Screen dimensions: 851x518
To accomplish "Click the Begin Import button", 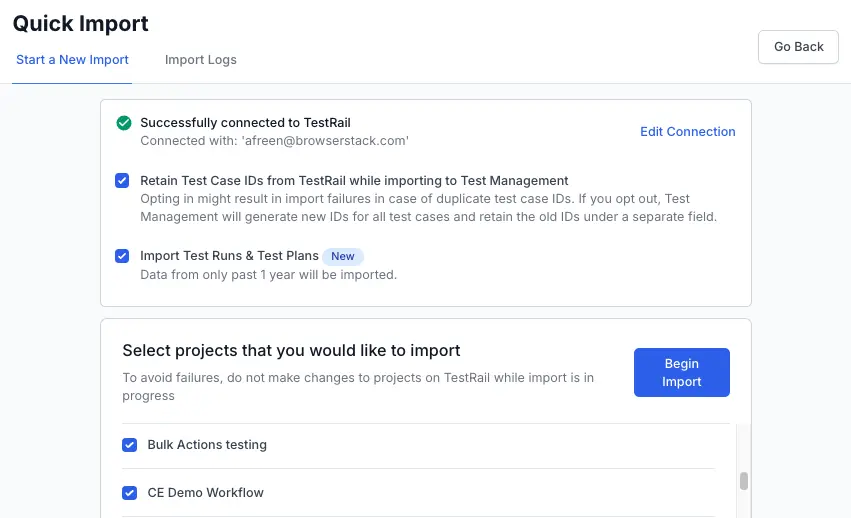I will (681, 373).
